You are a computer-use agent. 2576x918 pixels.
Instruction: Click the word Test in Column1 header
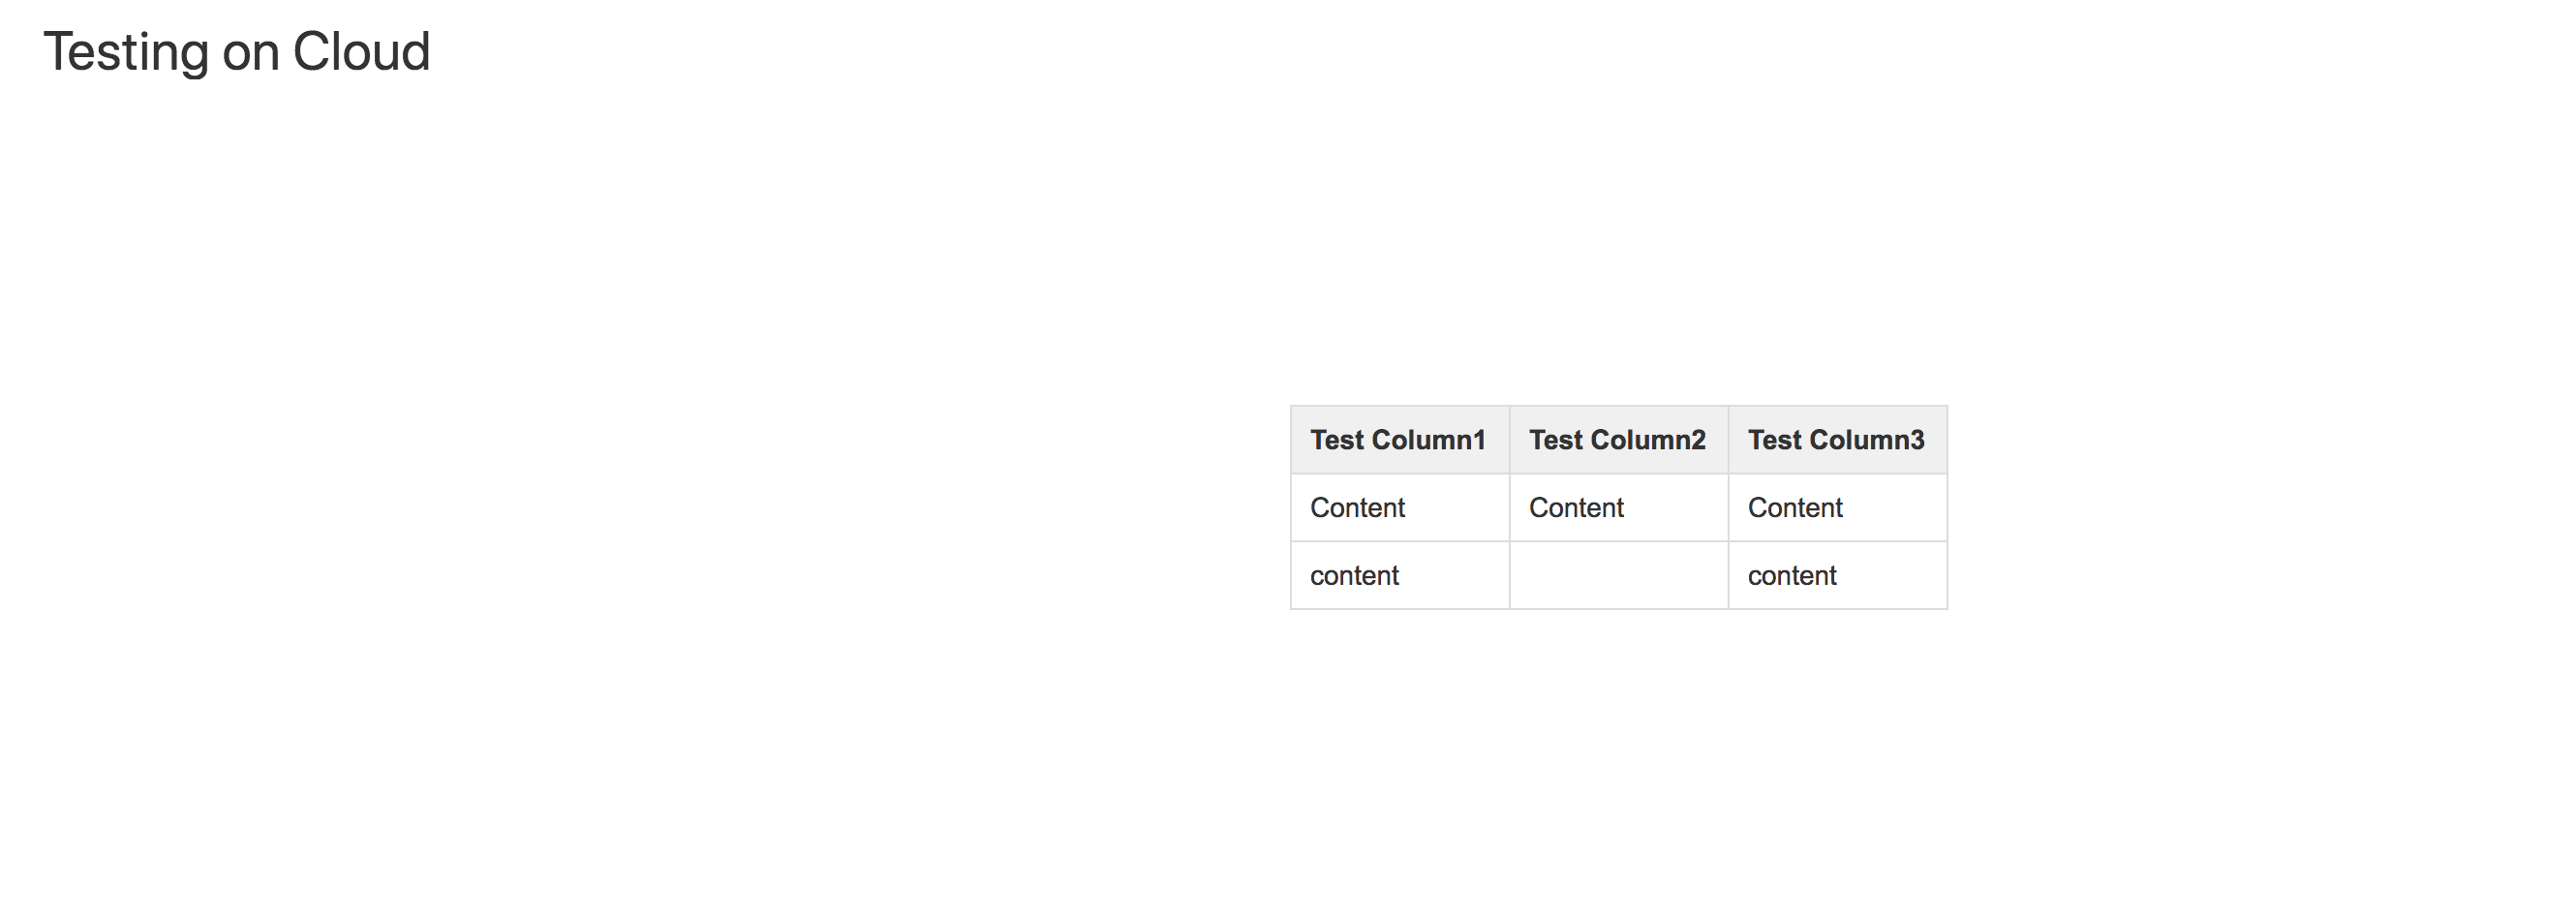(1336, 440)
